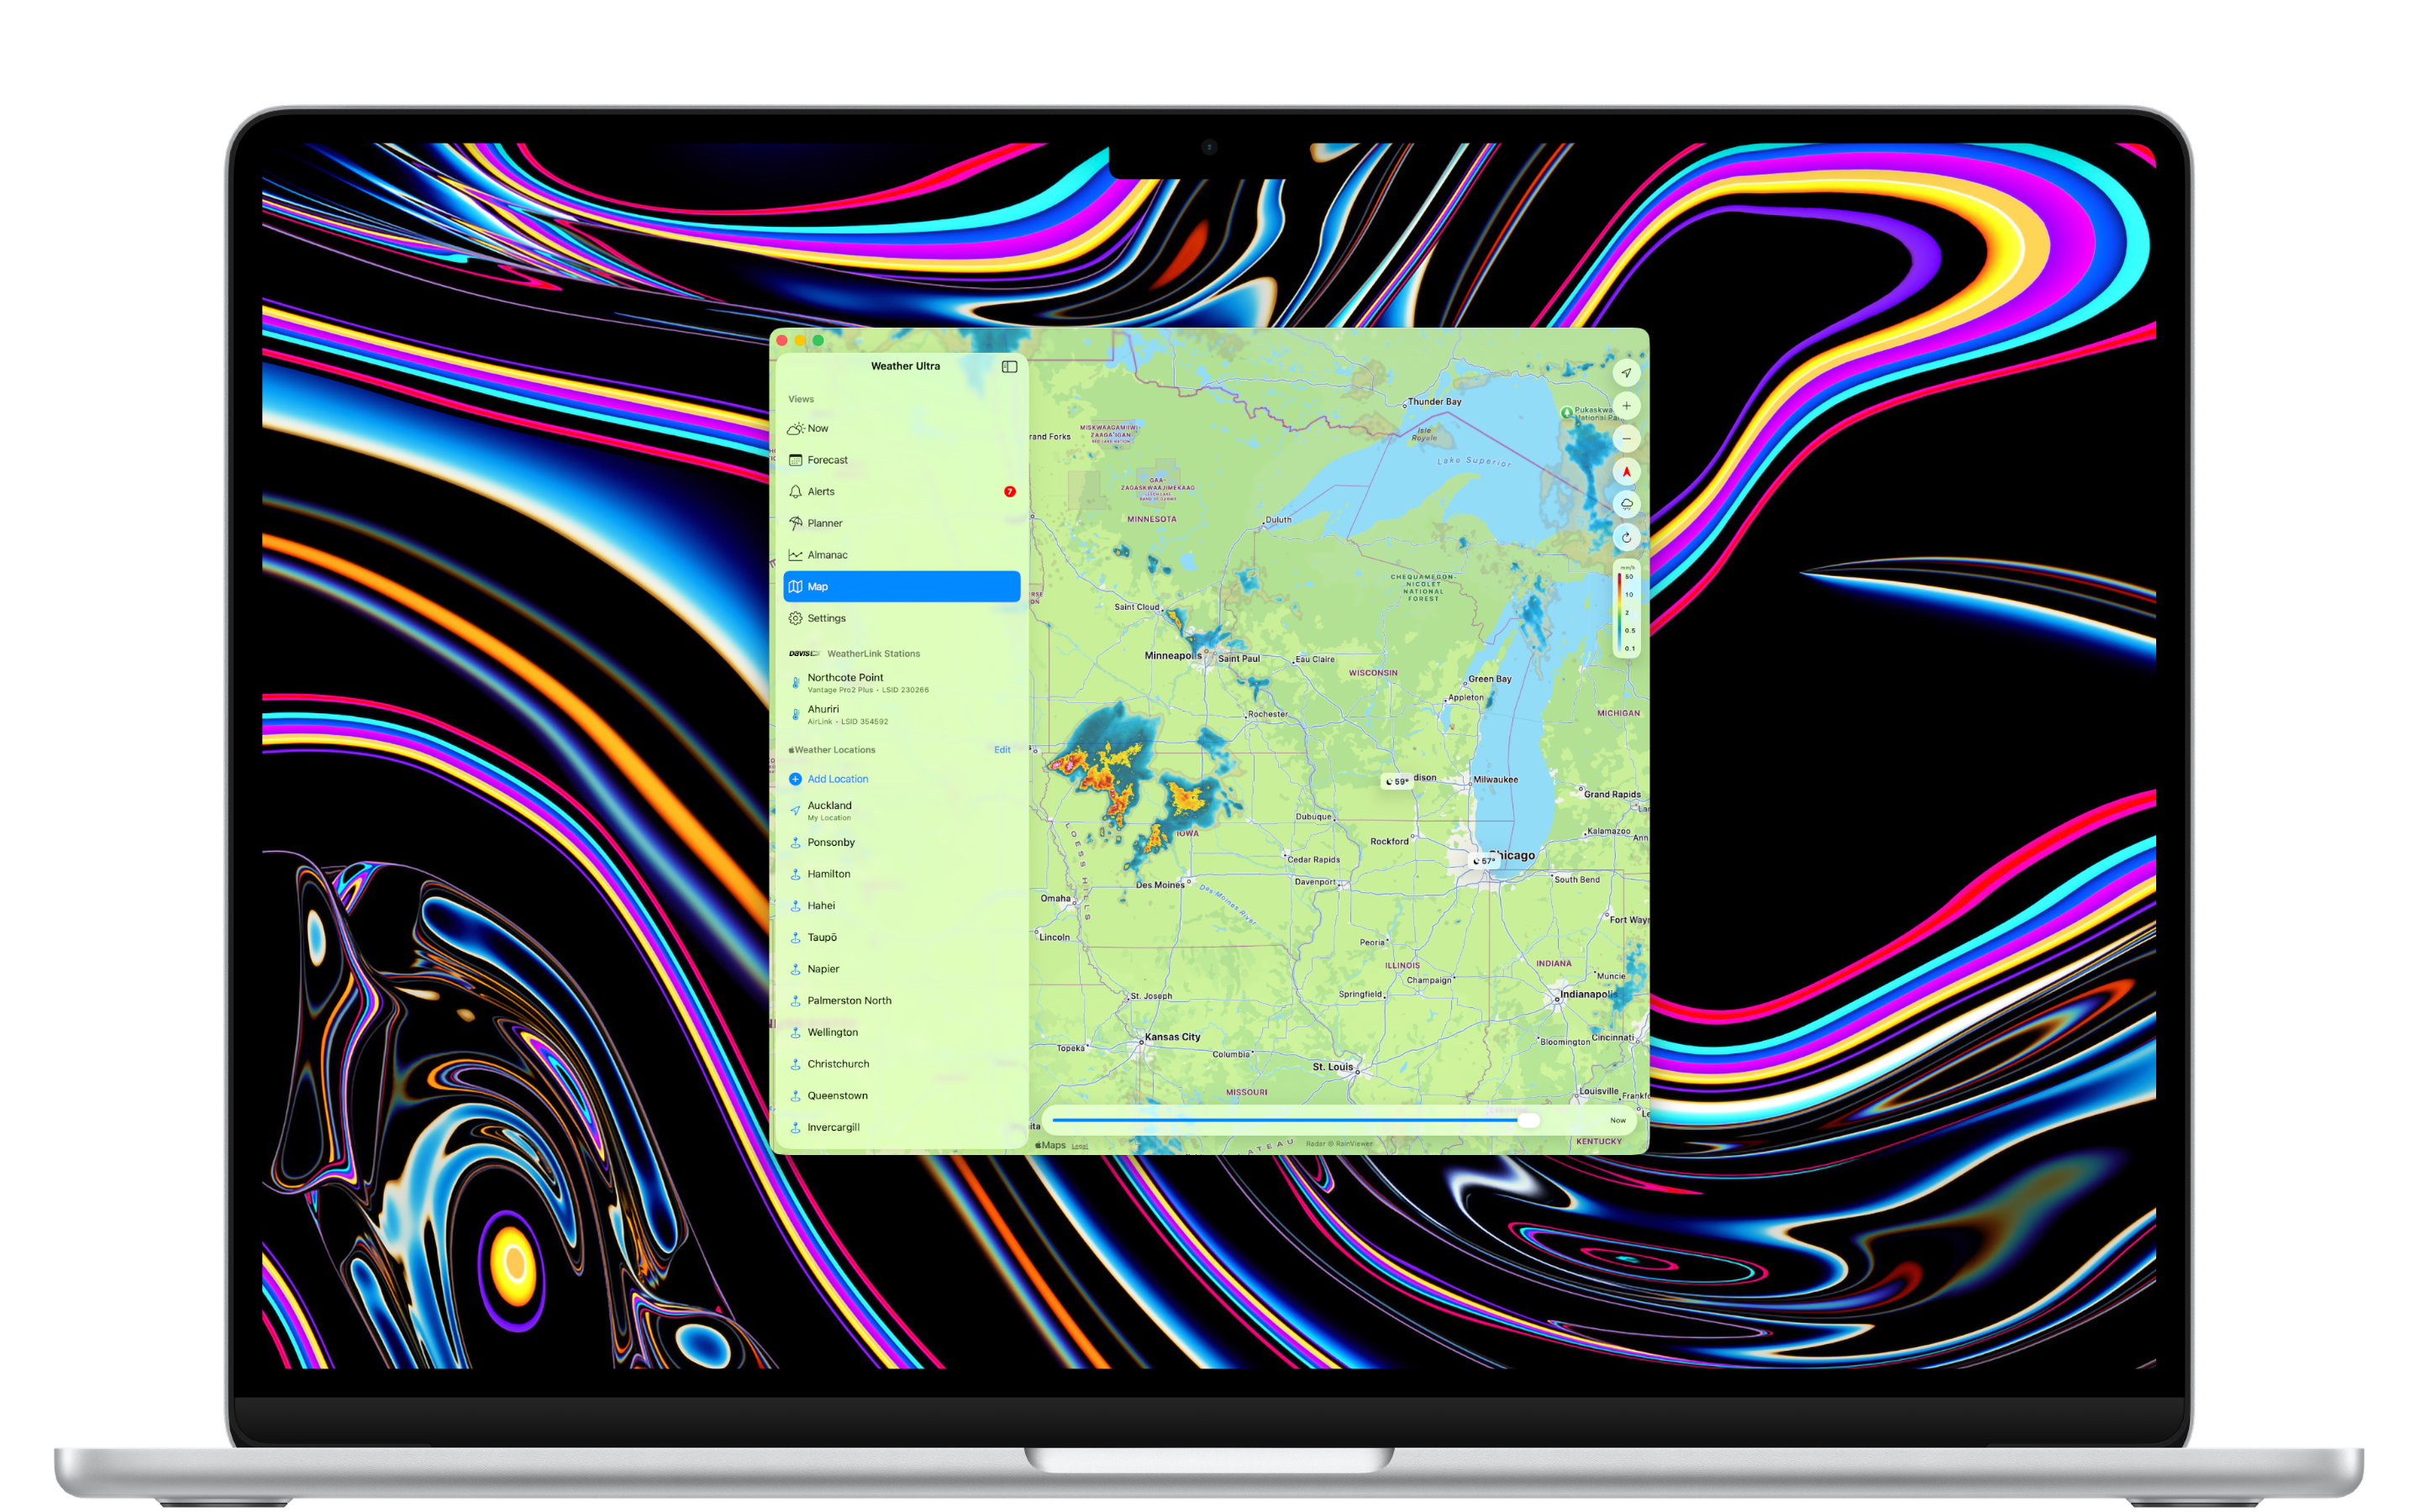Open the Alerts view

click(901, 491)
